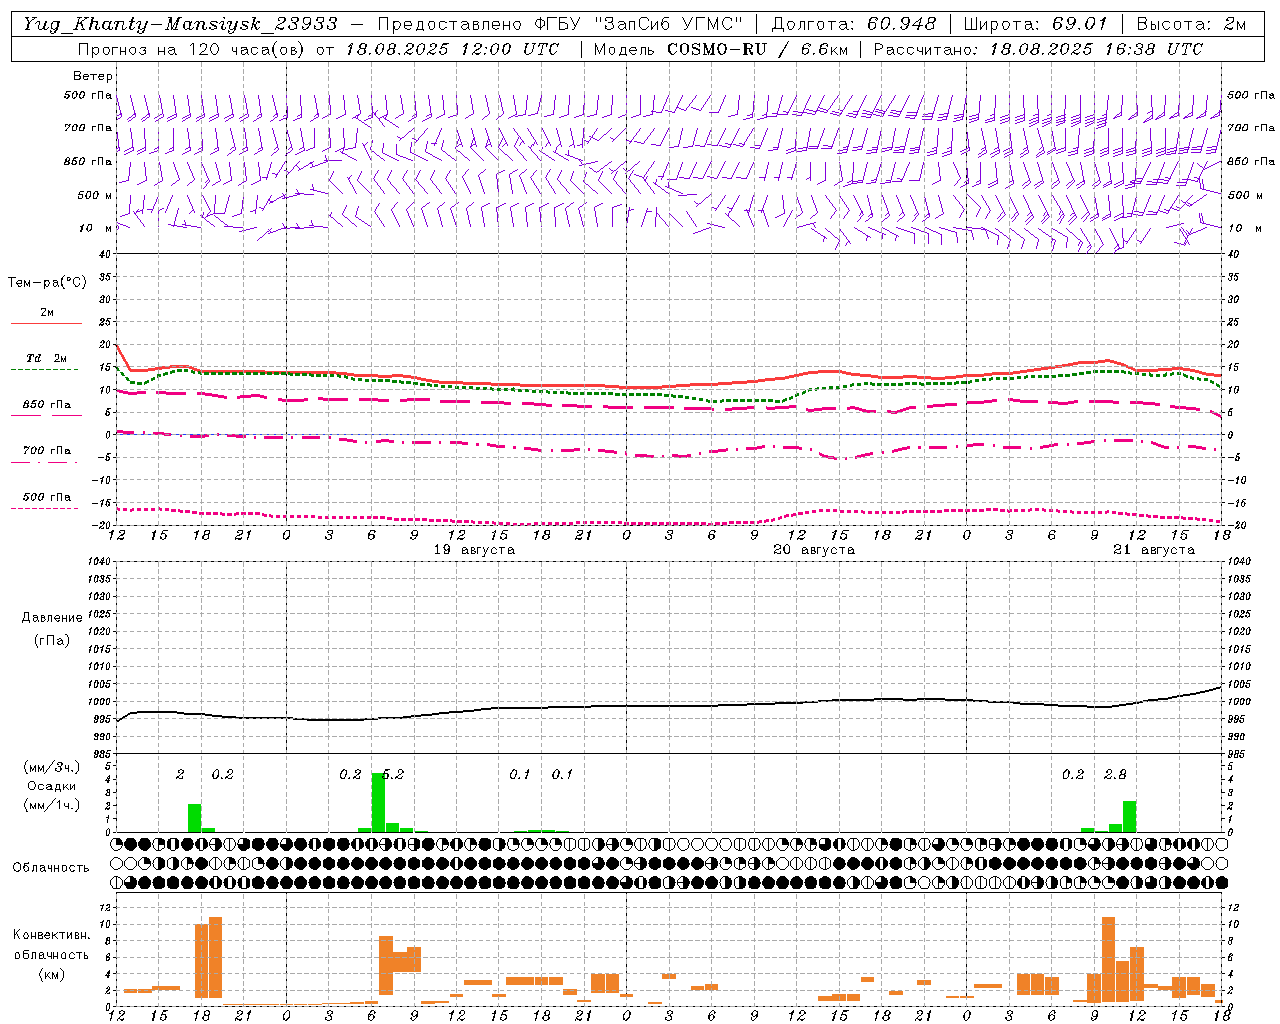Click the tallest green precipitation bar under 5.2
The image size is (1280, 1024).
tap(378, 802)
